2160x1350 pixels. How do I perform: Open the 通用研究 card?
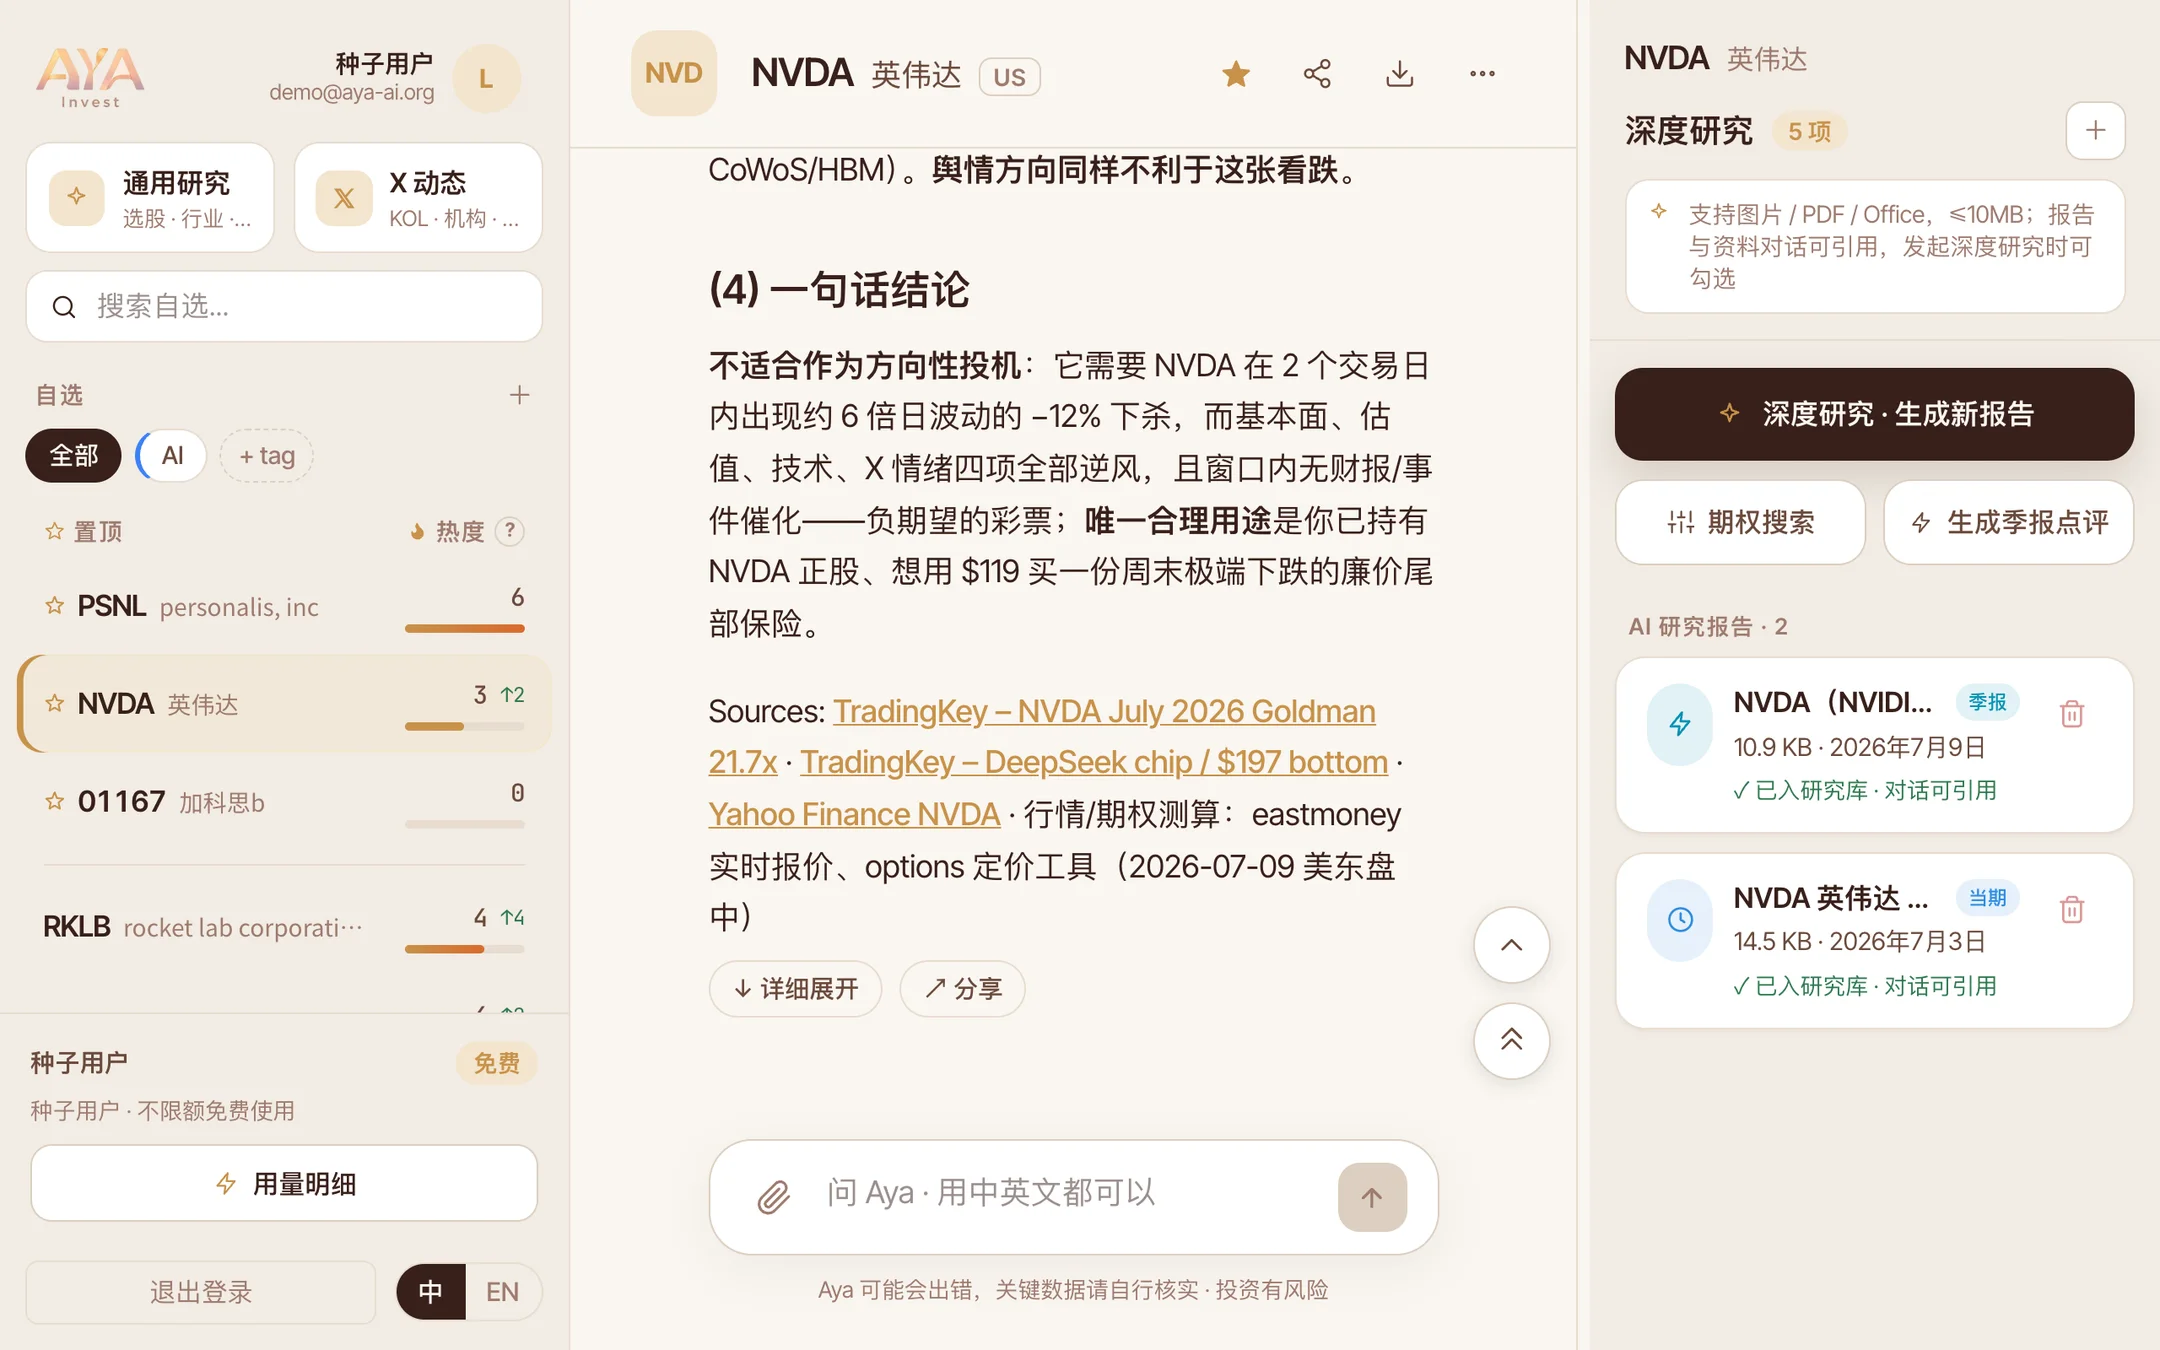150,197
